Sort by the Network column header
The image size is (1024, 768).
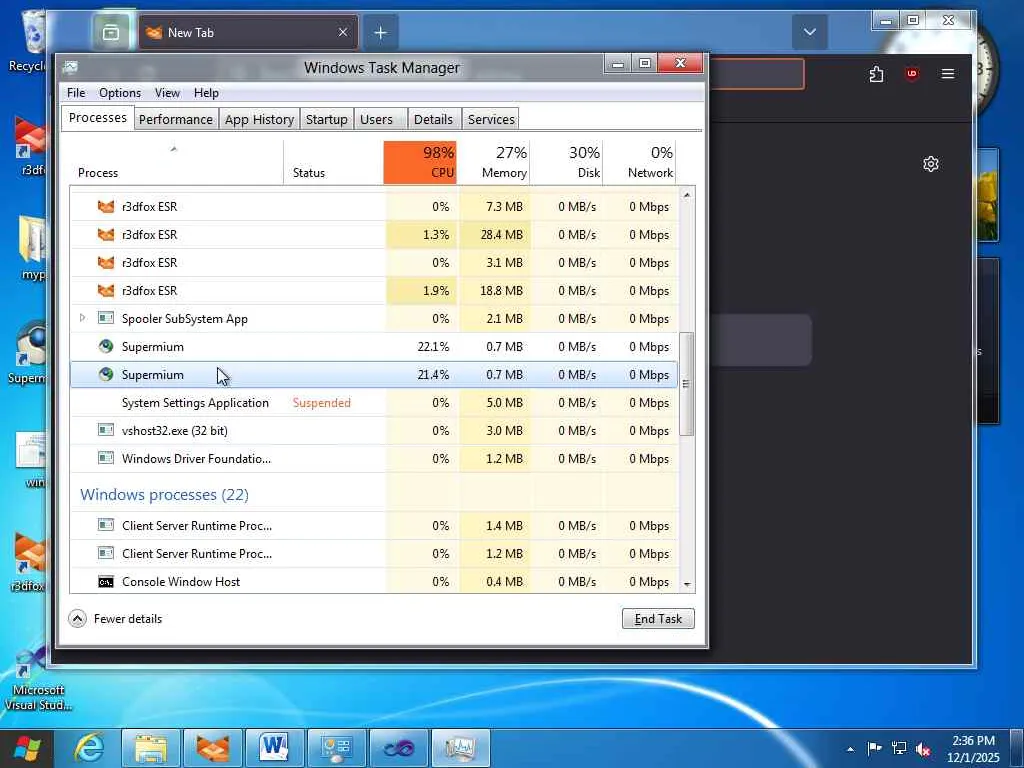640,162
